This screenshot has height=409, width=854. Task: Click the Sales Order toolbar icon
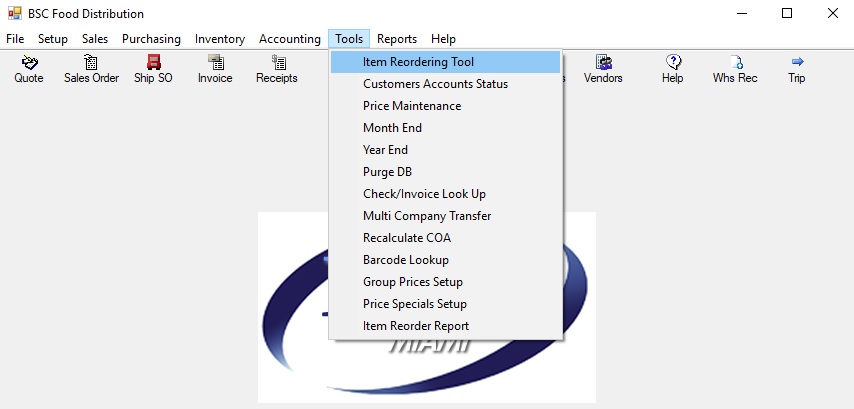click(x=91, y=69)
